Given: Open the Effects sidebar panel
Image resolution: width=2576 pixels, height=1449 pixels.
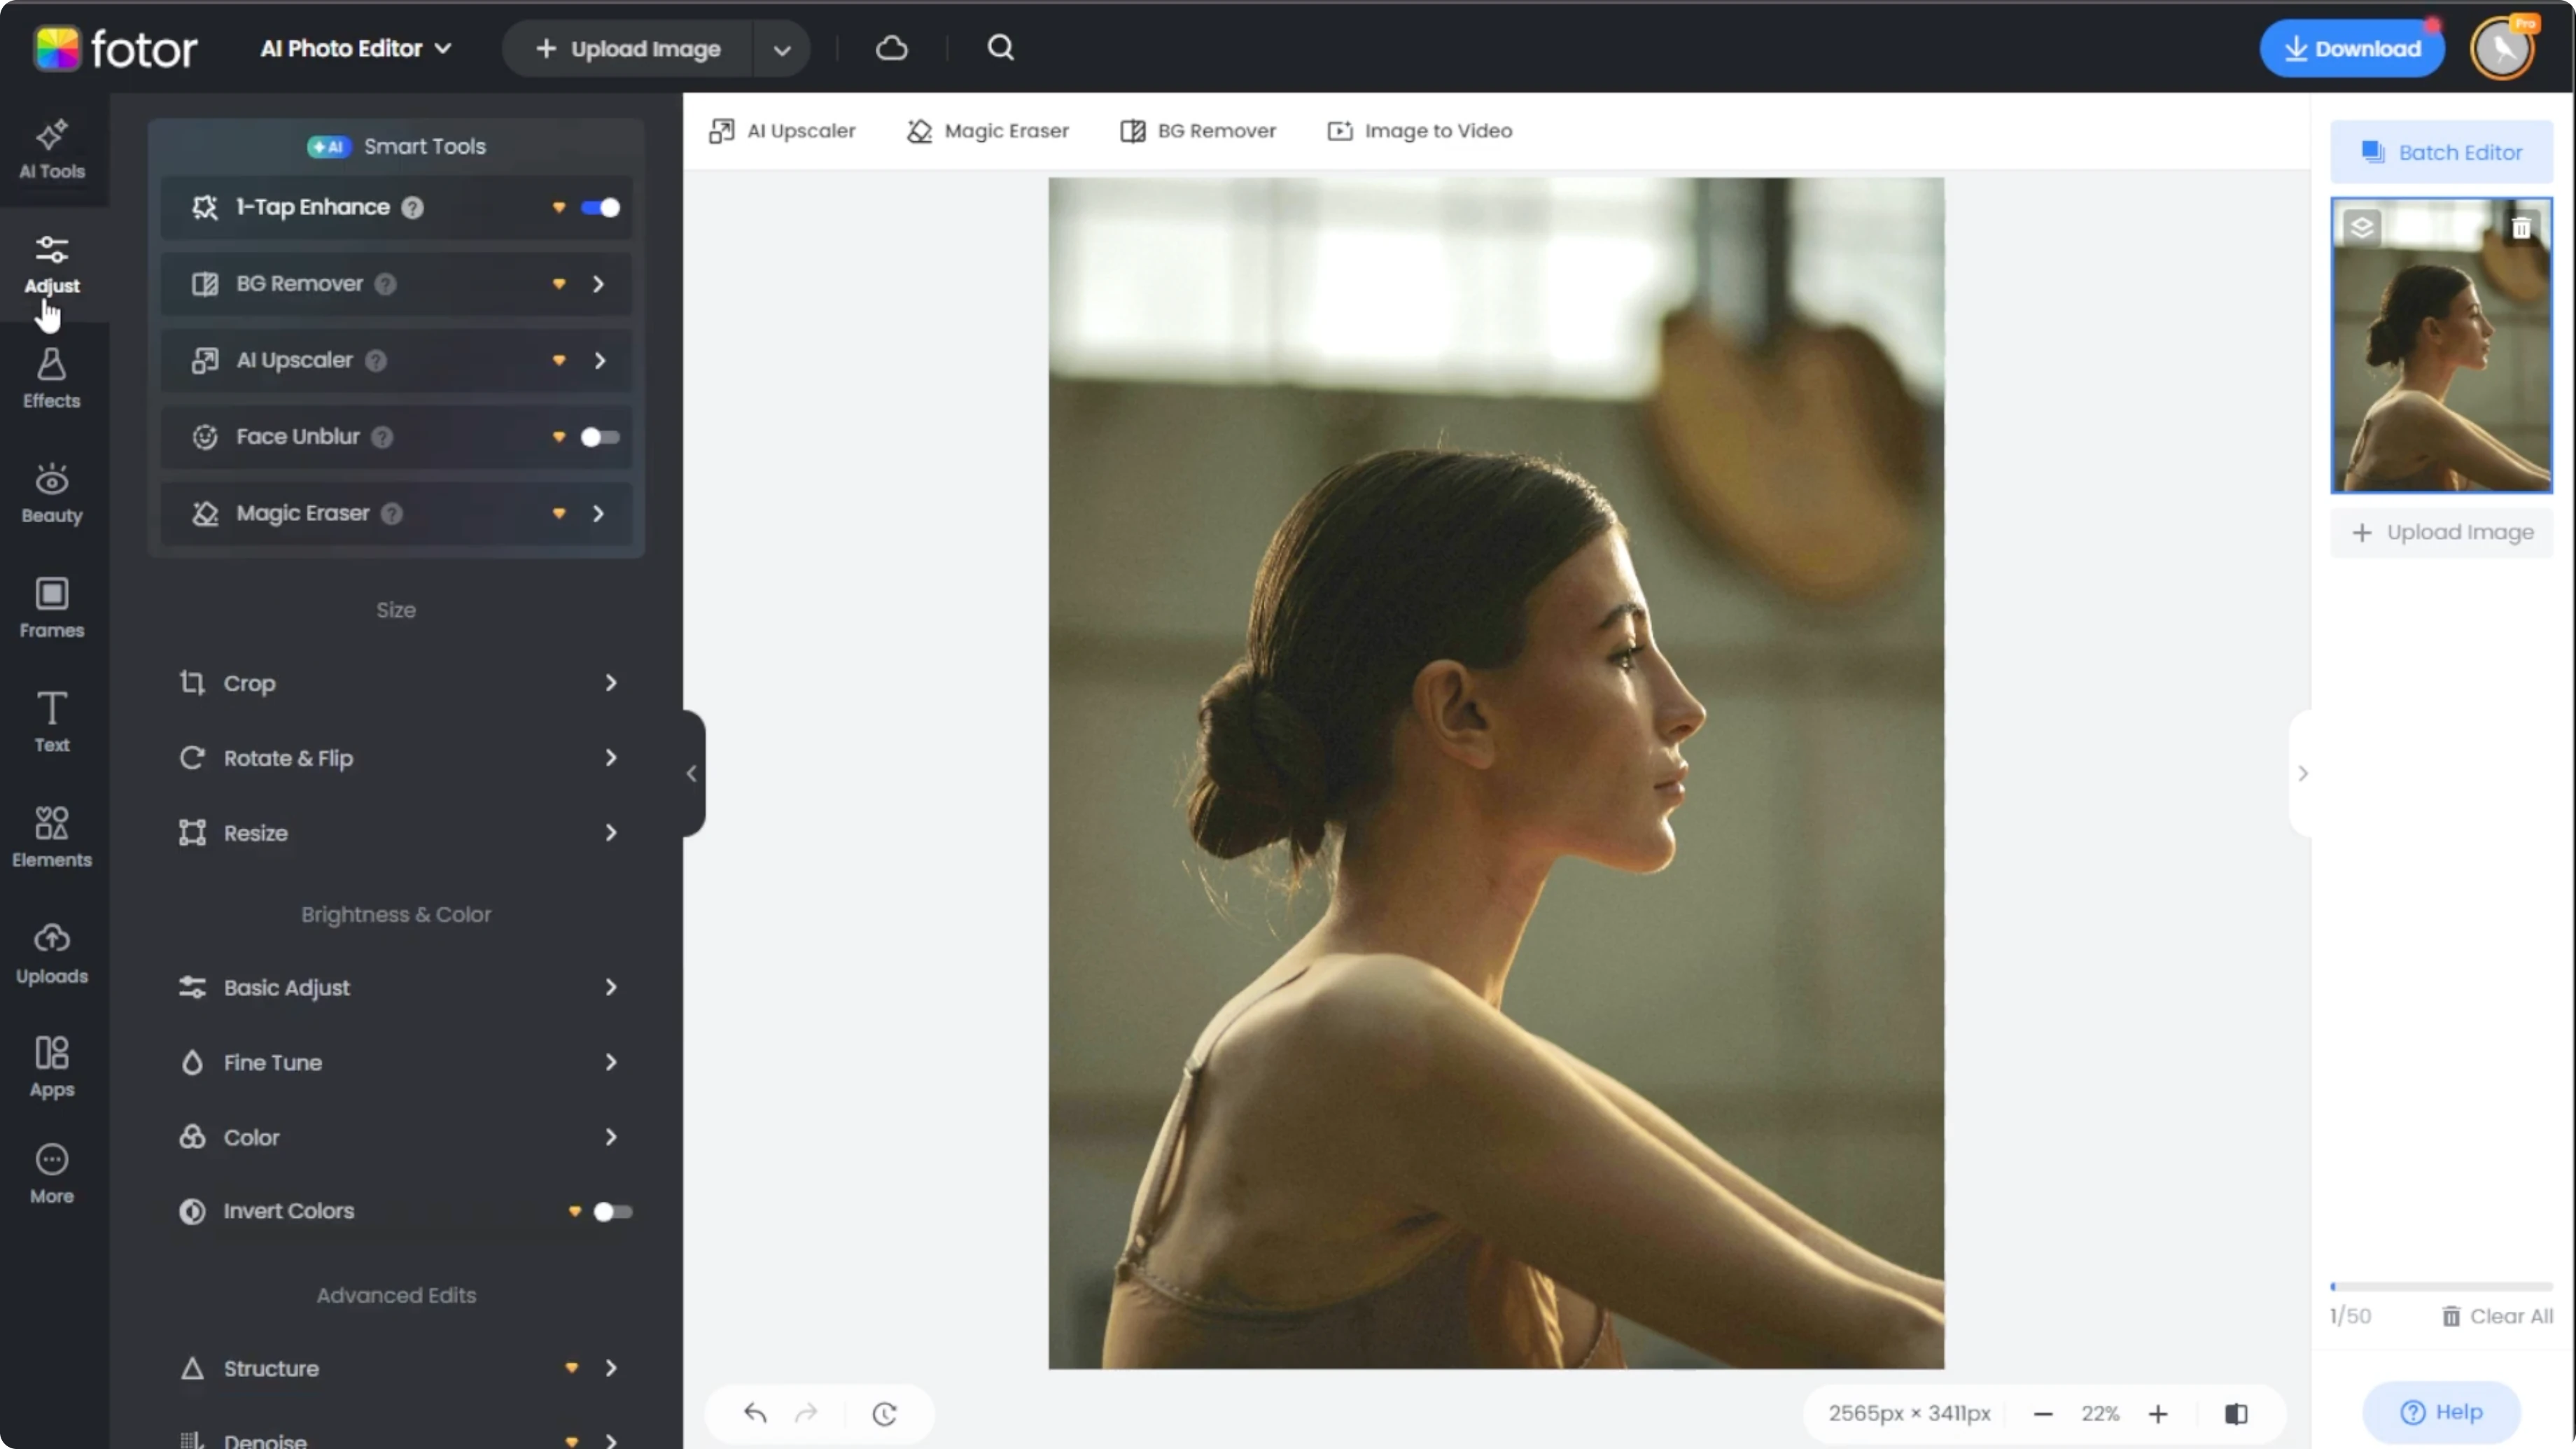Looking at the screenshot, I should coord(52,378).
